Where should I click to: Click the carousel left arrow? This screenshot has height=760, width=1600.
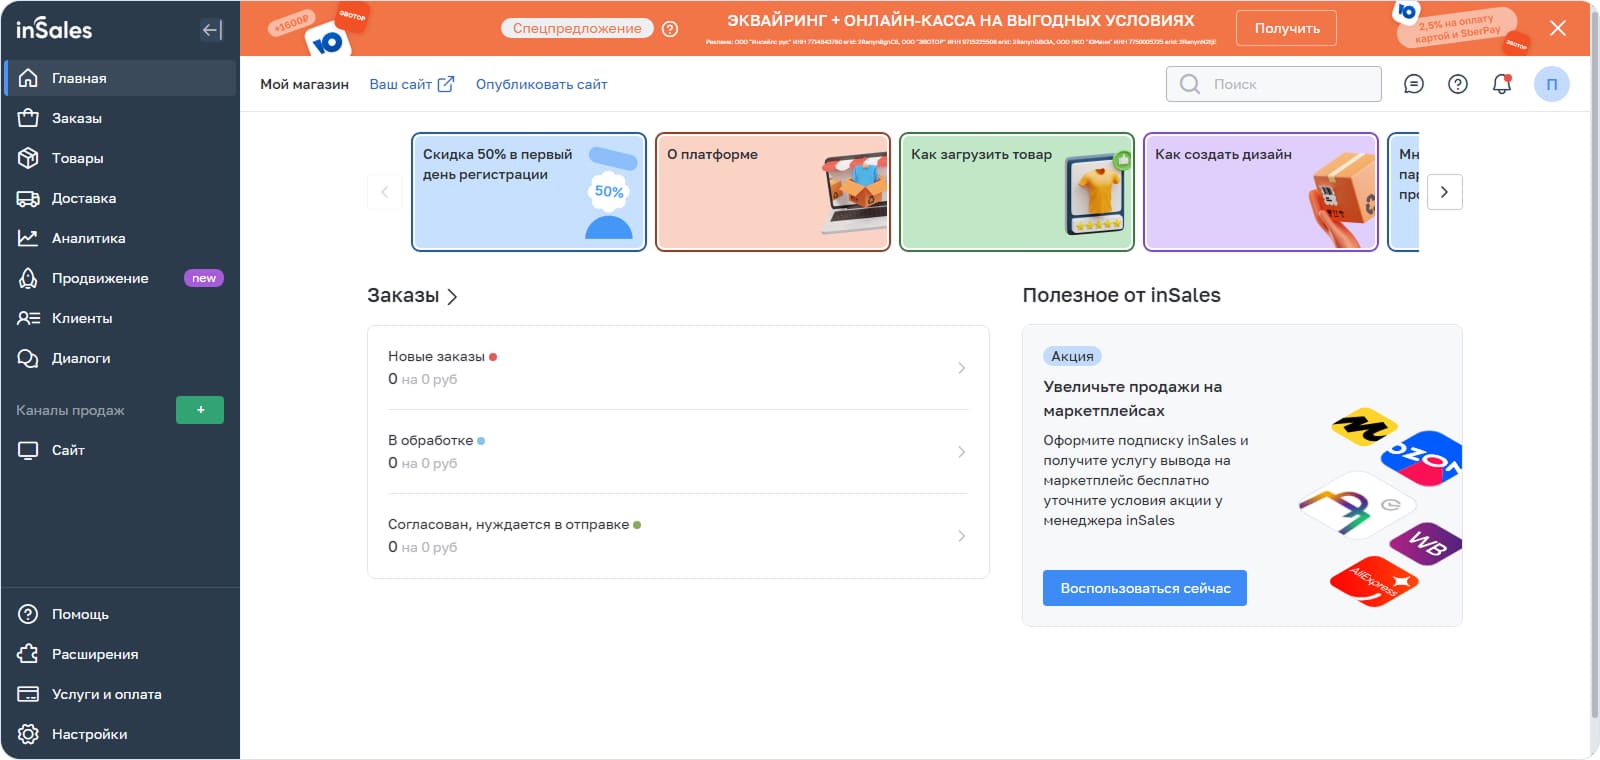tap(385, 192)
